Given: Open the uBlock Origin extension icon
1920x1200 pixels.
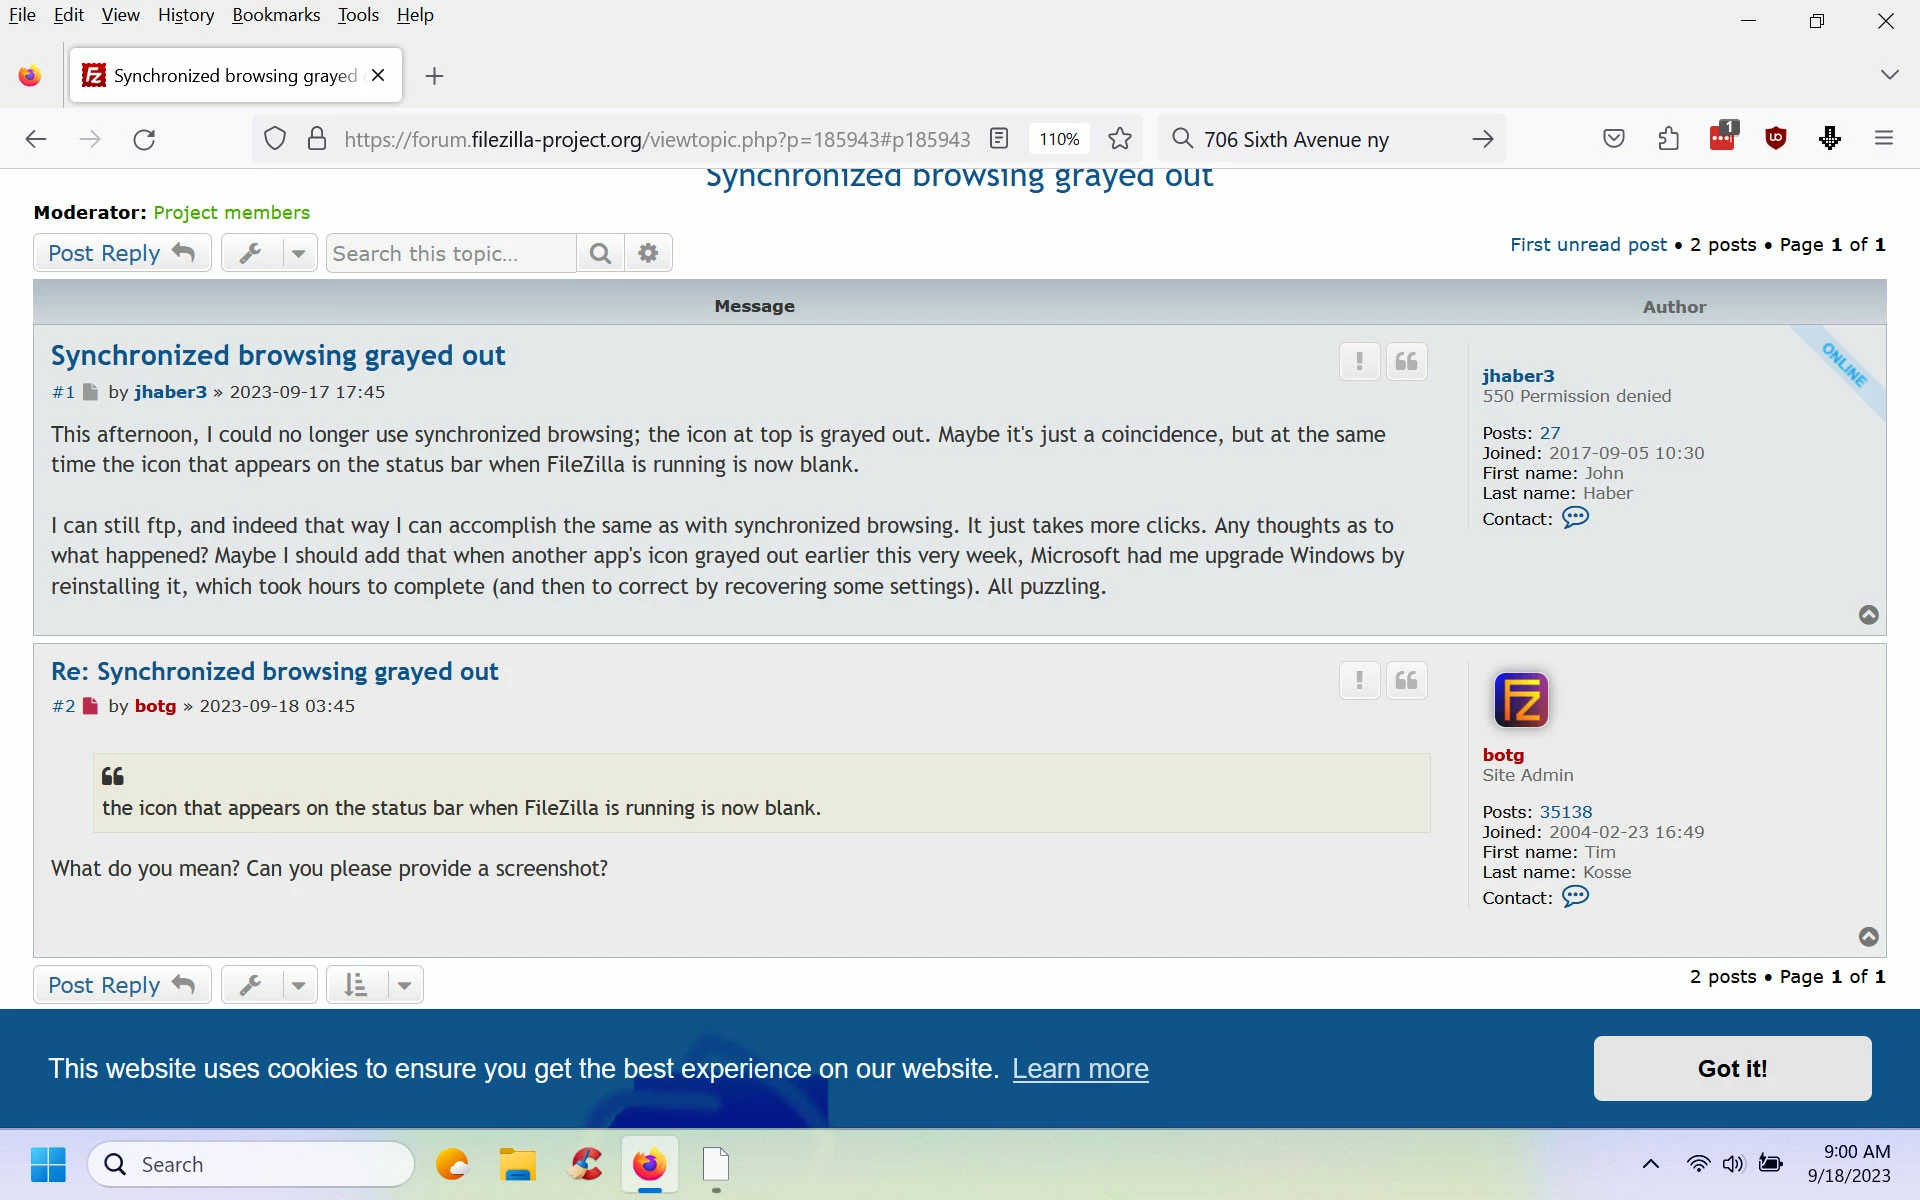Looking at the screenshot, I should click(x=1776, y=139).
